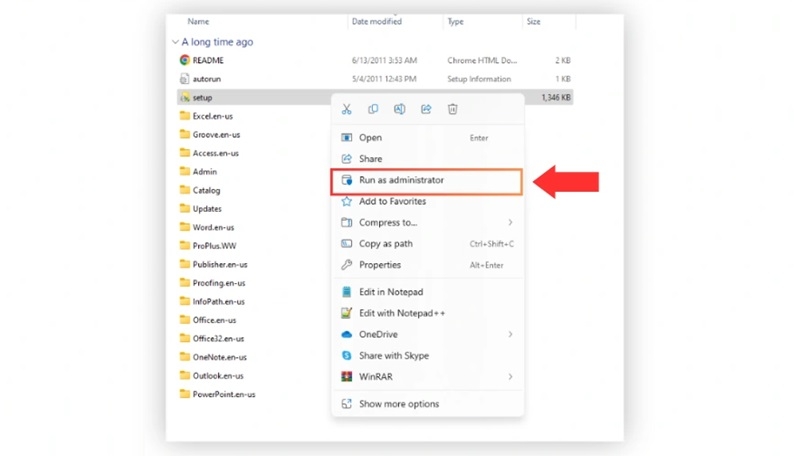This screenshot has height=456, width=800.
Task: Click Show more options
Action: pos(427,404)
